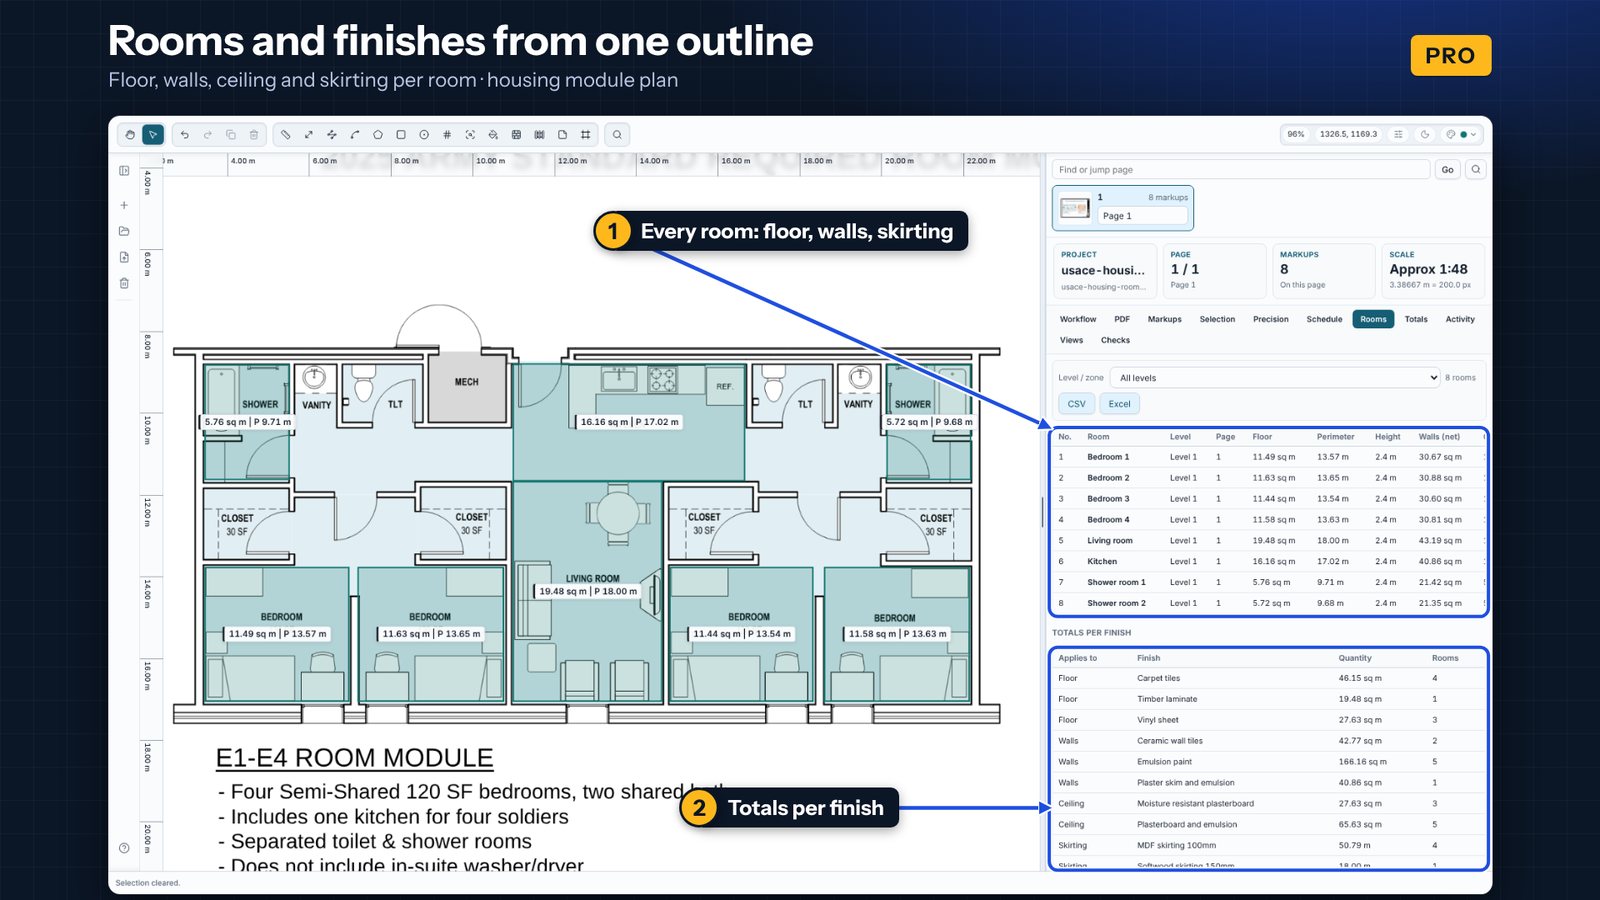Screen dimensions: 1600x900
Task: Select the Page 1 thumbnail
Action: coord(1123,208)
